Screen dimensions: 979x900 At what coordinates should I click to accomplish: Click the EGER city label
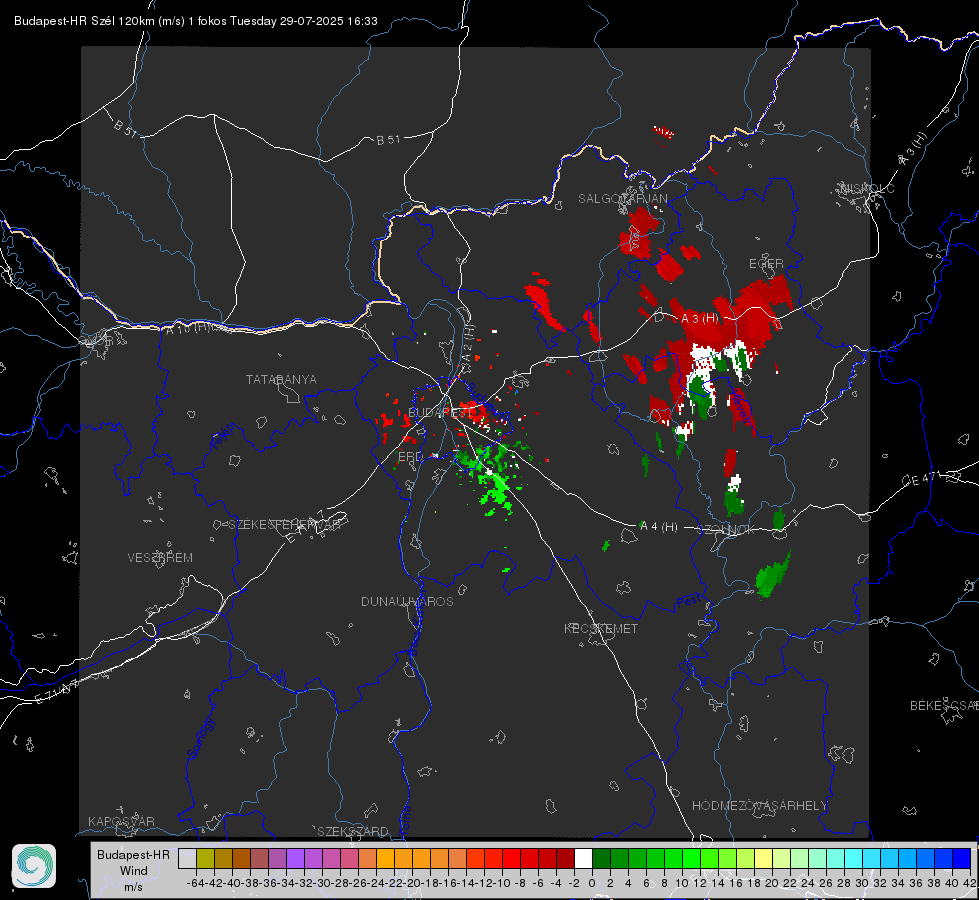(x=766, y=264)
